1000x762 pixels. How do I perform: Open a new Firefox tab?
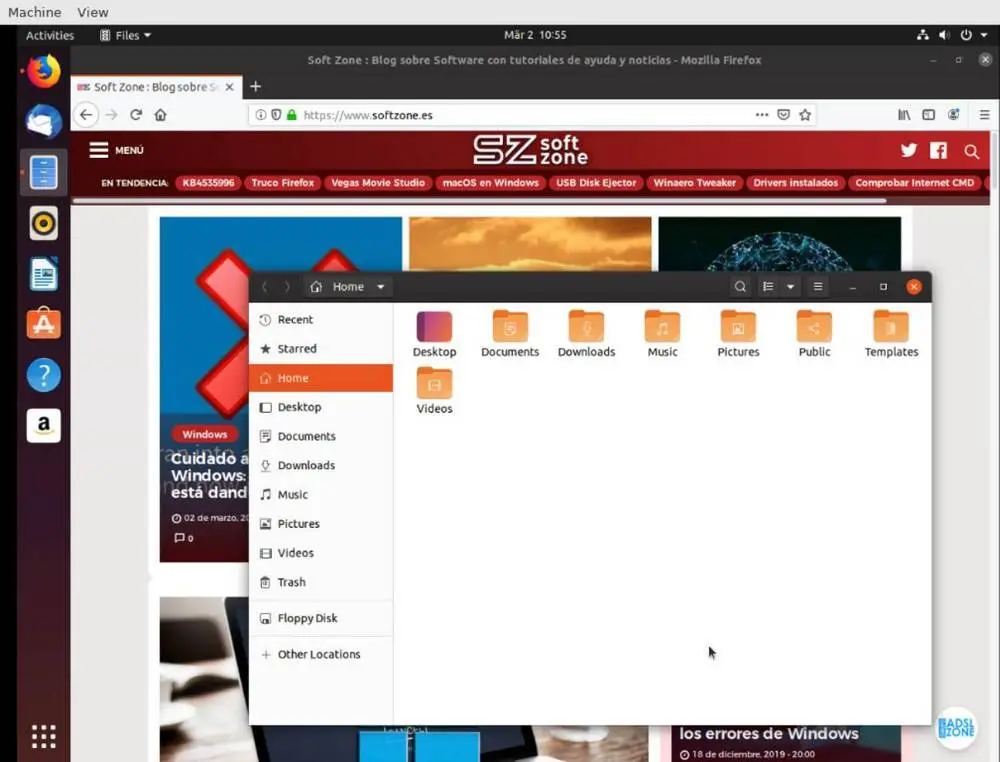(255, 87)
